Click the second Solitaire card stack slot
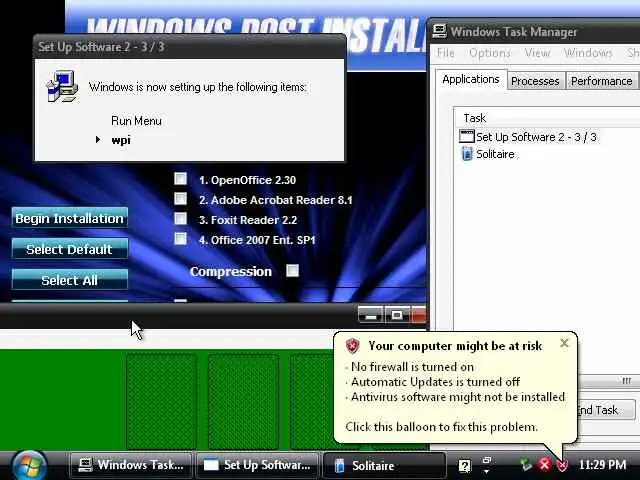 tap(243, 402)
